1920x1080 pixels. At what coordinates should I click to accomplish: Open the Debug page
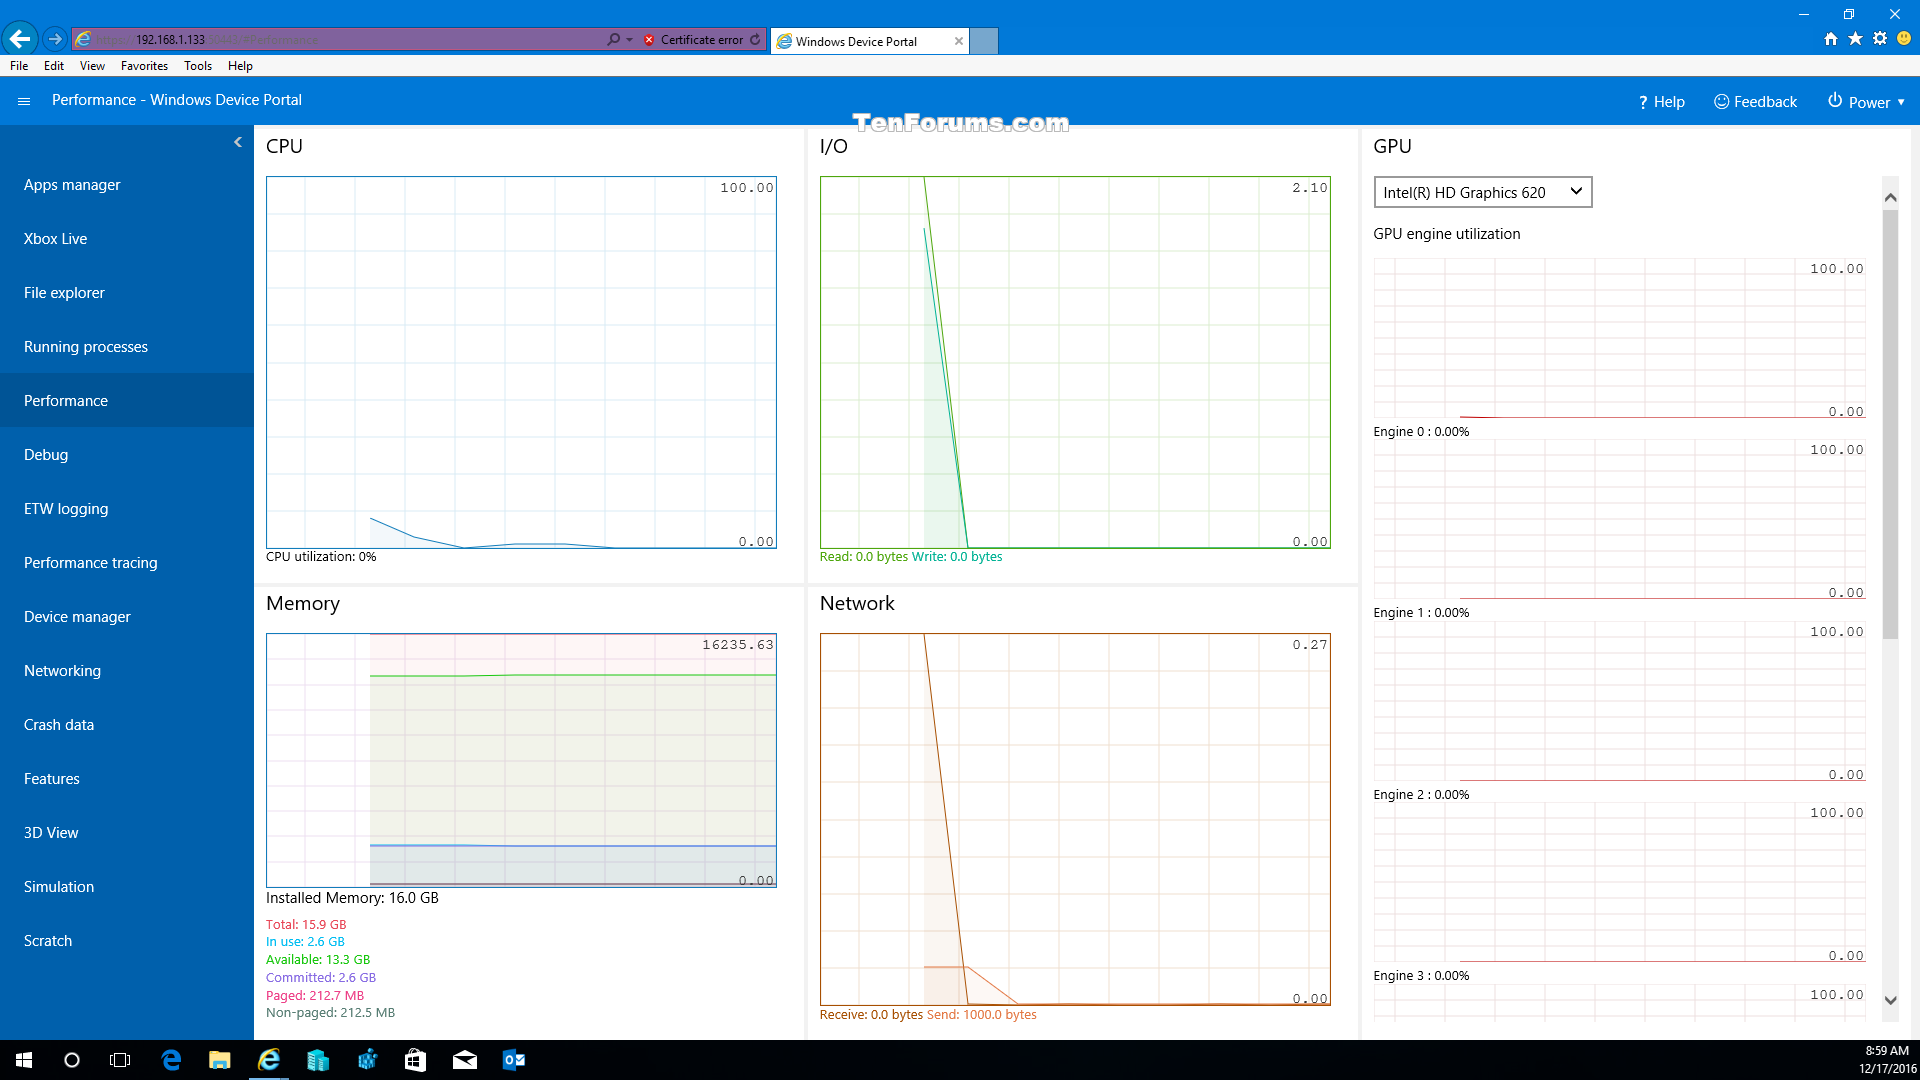(x=127, y=455)
